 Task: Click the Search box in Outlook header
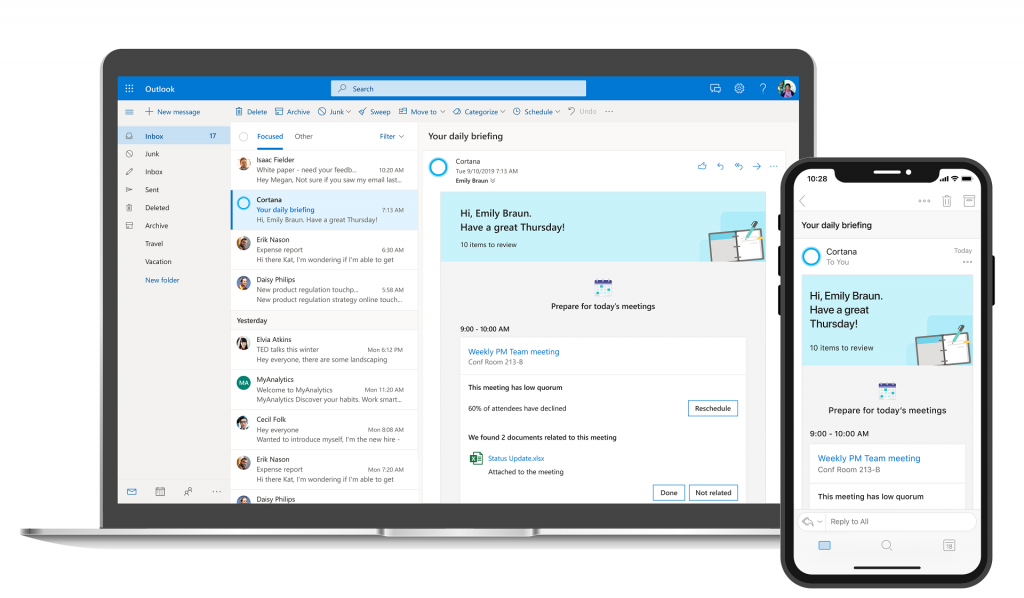click(x=458, y=89)
